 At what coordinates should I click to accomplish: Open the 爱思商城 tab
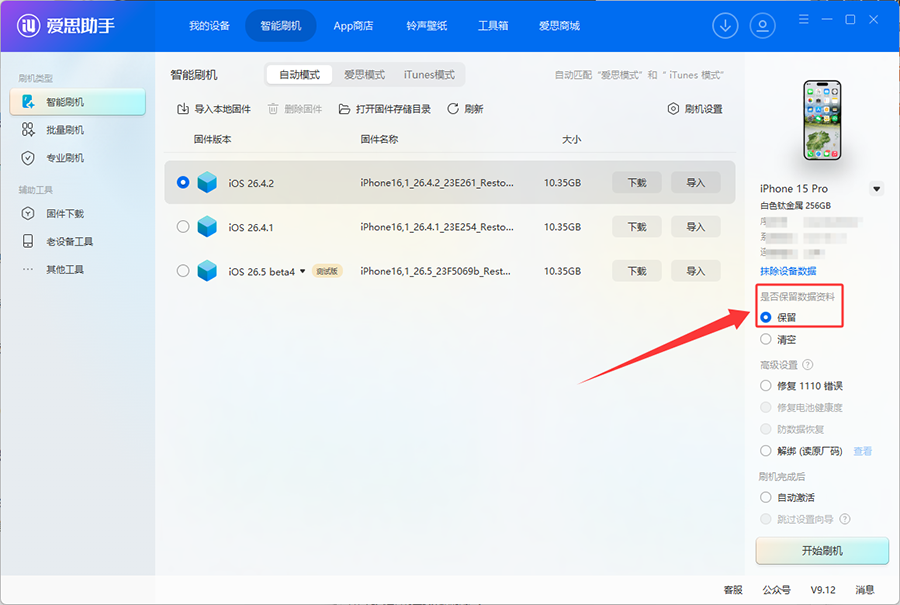(559, 26)
